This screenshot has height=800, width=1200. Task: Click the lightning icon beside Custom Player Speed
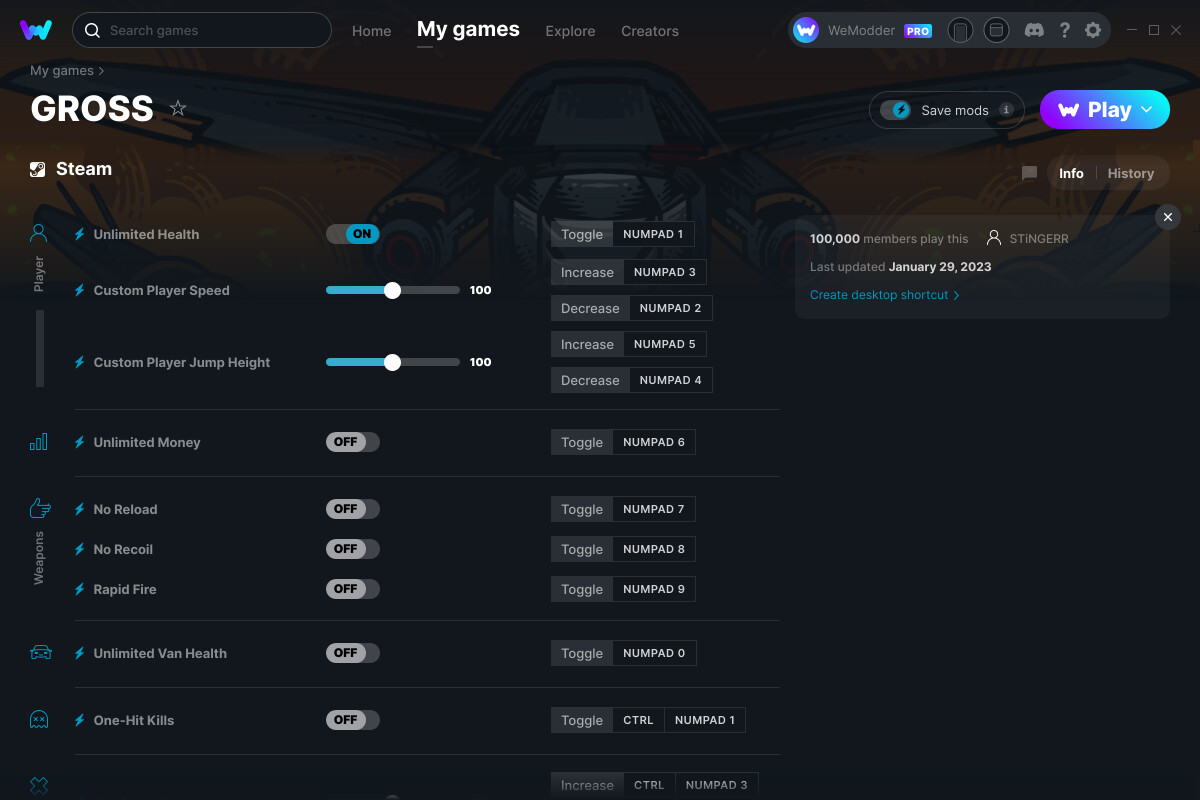80,290
